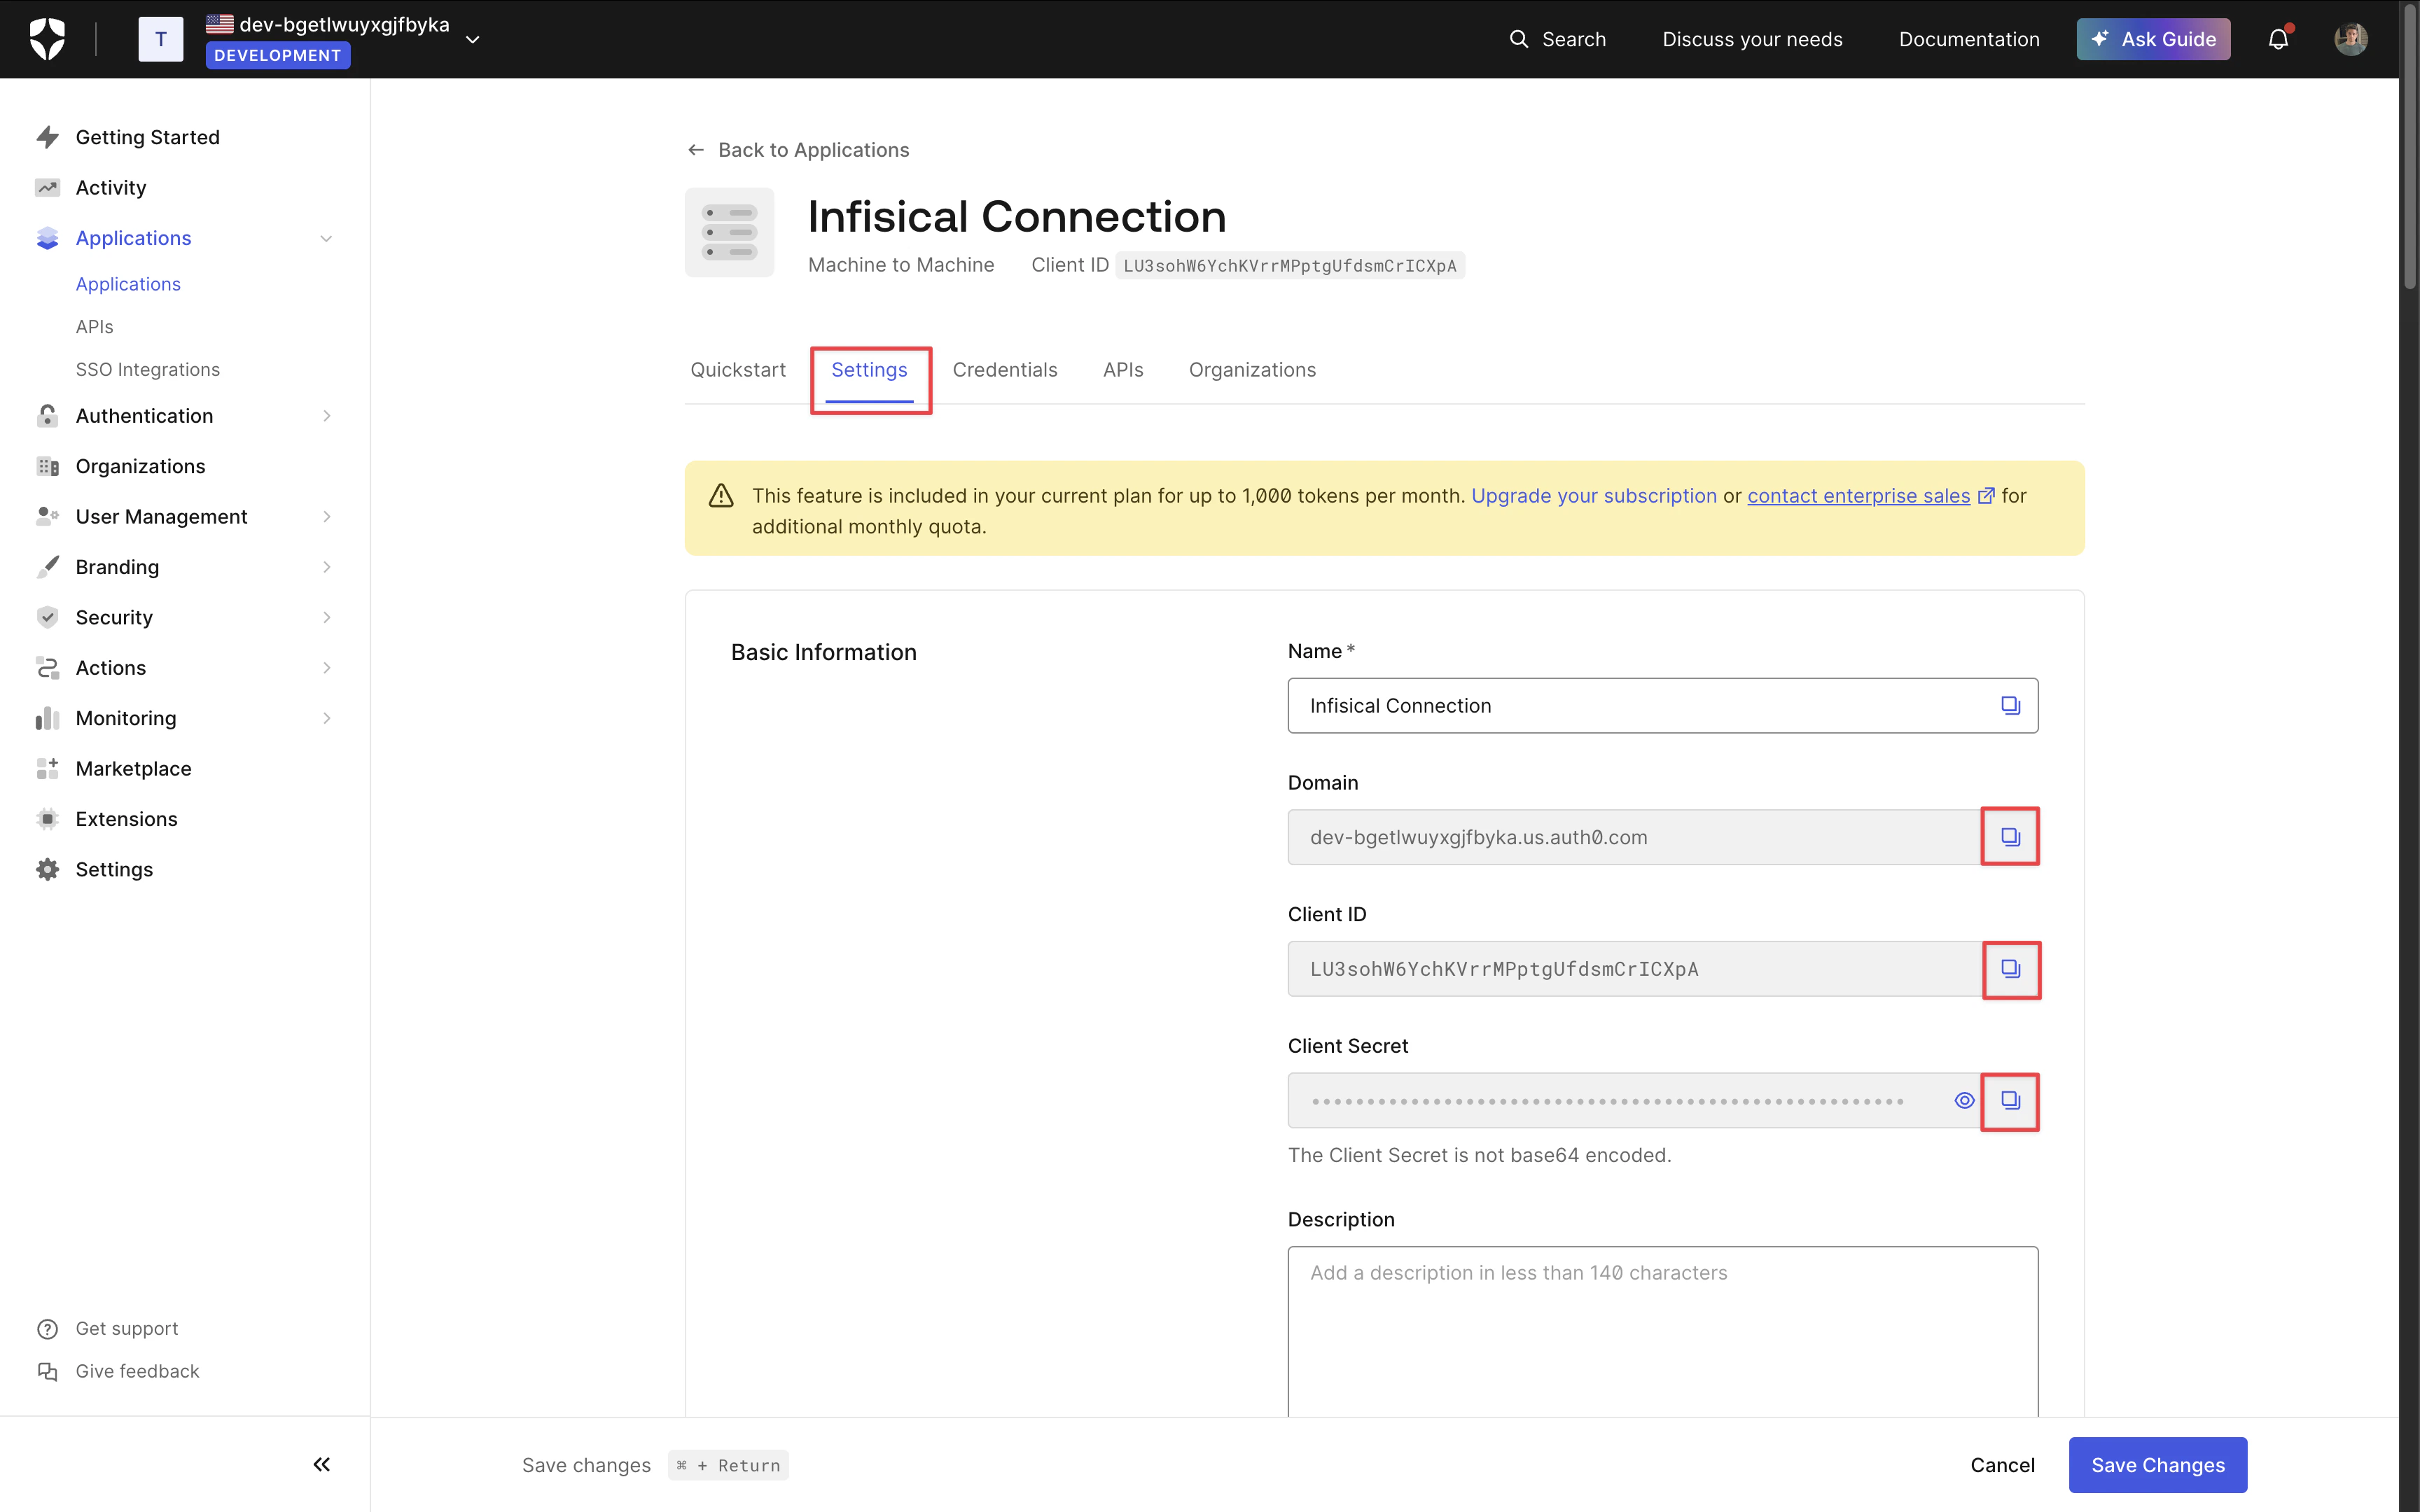
Task: Click the Cancel button
Action: 2002,1464
